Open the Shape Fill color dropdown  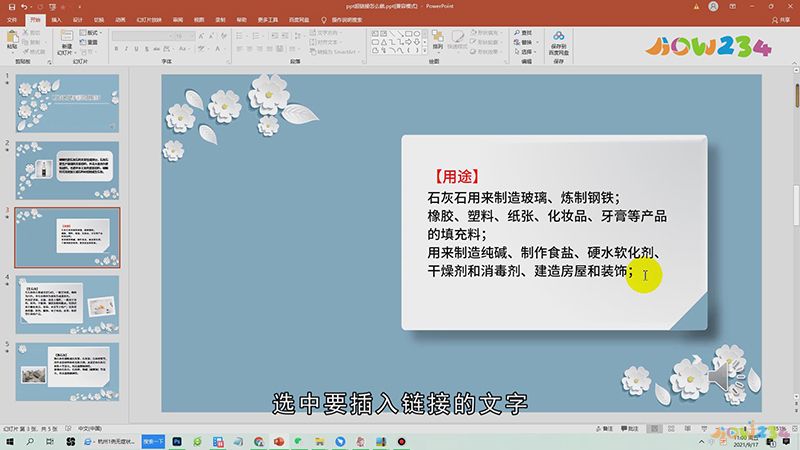485,33
